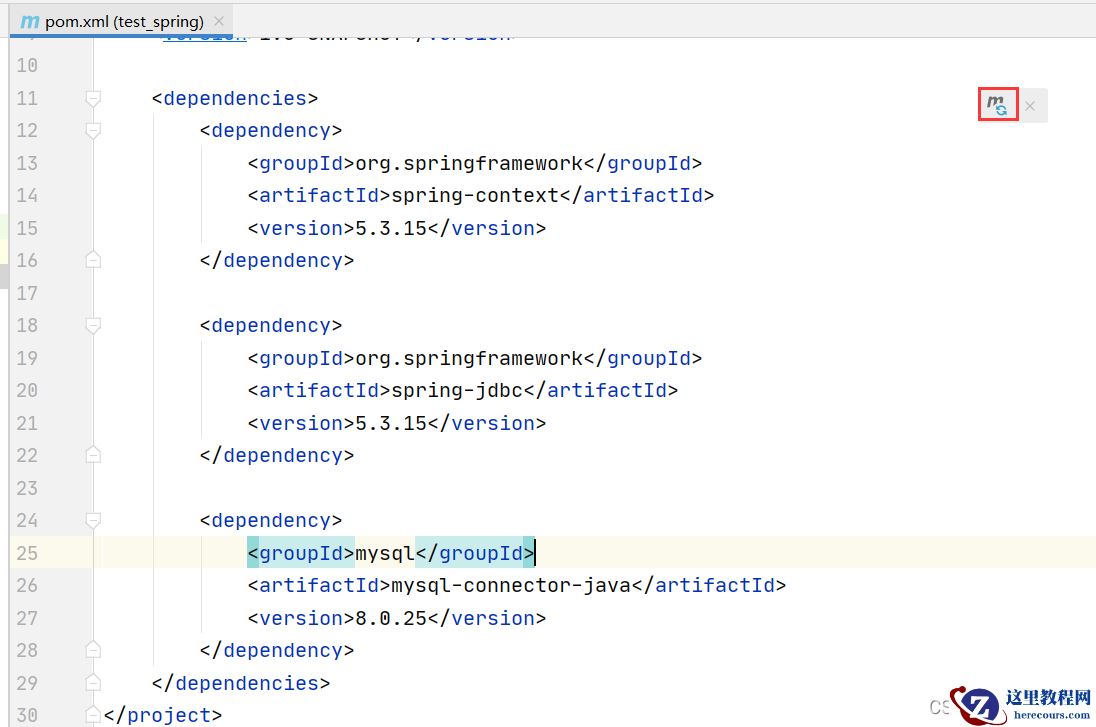The height and width of the screenshot is (727, 1096).
Task: Click the fold end marker at line 16
Action: click(x=93, y=260)
